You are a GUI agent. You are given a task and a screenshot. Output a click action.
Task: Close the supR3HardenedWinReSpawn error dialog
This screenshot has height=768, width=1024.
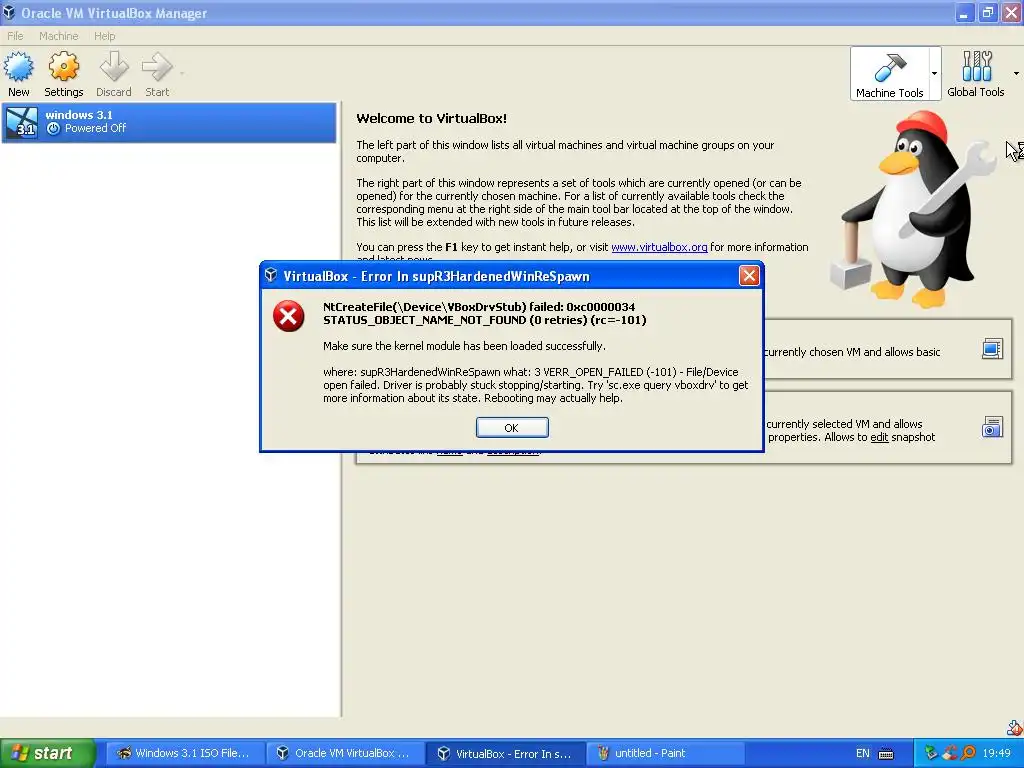point(749,276)
